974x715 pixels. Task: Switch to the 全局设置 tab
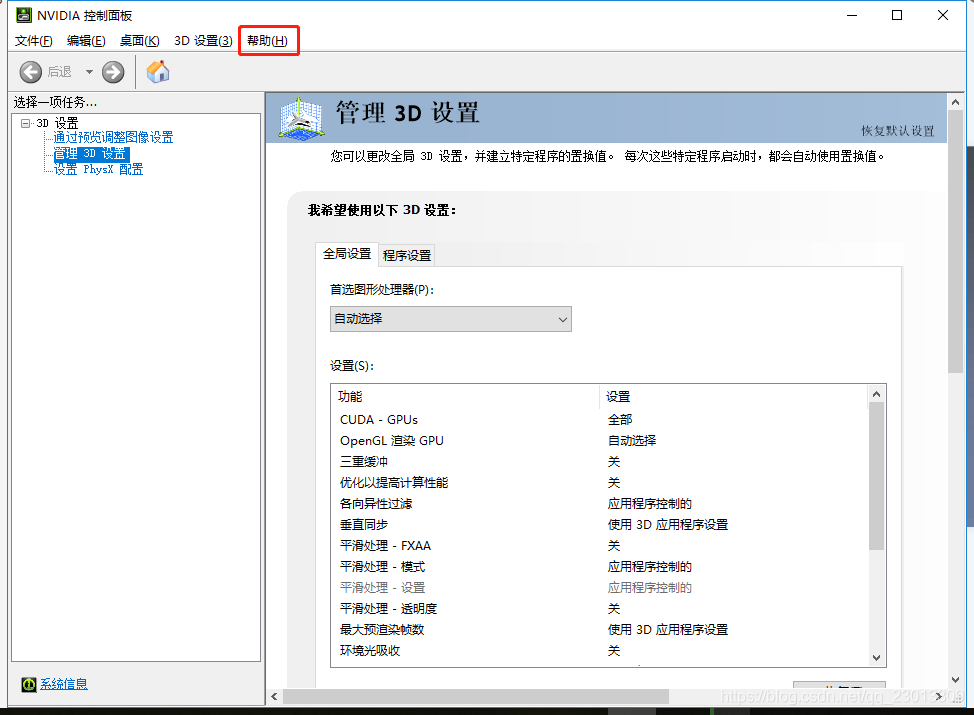click(x=347, y=253)
